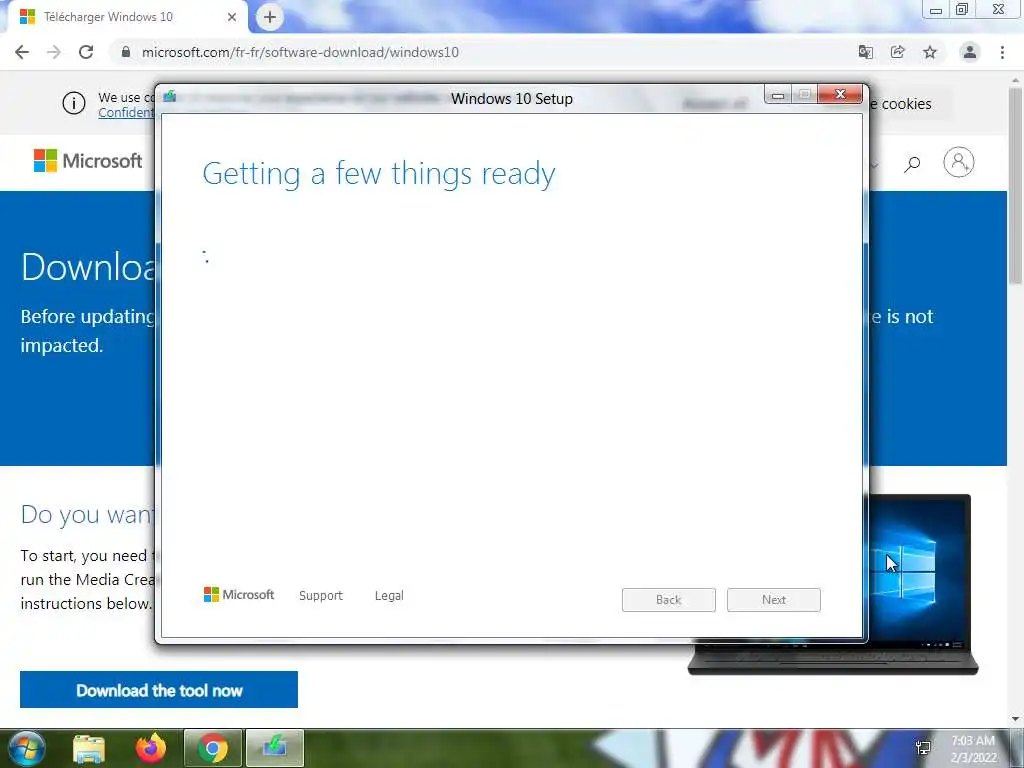
Task: Click the network tray icon
Action: tap(923, 748)
